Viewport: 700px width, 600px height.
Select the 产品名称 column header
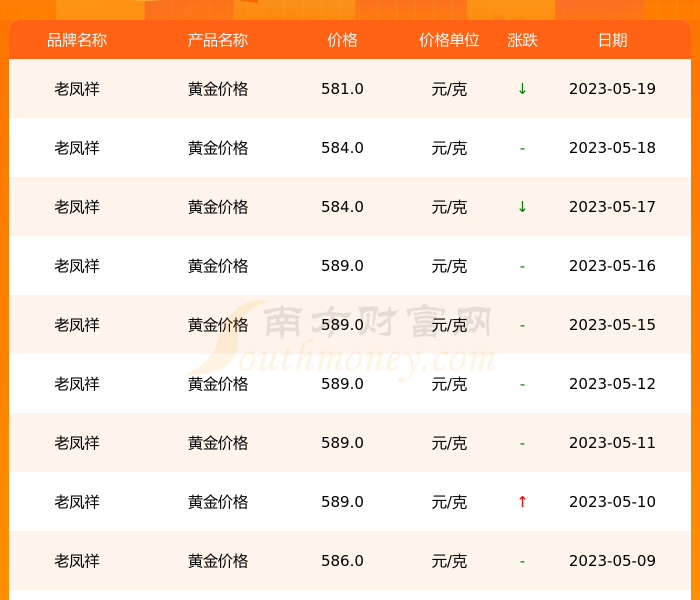click(x=218, y=40)
